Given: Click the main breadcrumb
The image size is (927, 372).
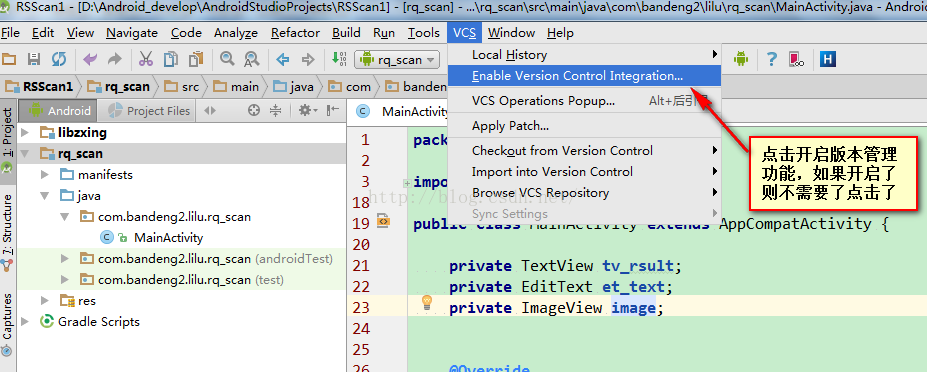Looking at the screenshot, I should [236, 87].
